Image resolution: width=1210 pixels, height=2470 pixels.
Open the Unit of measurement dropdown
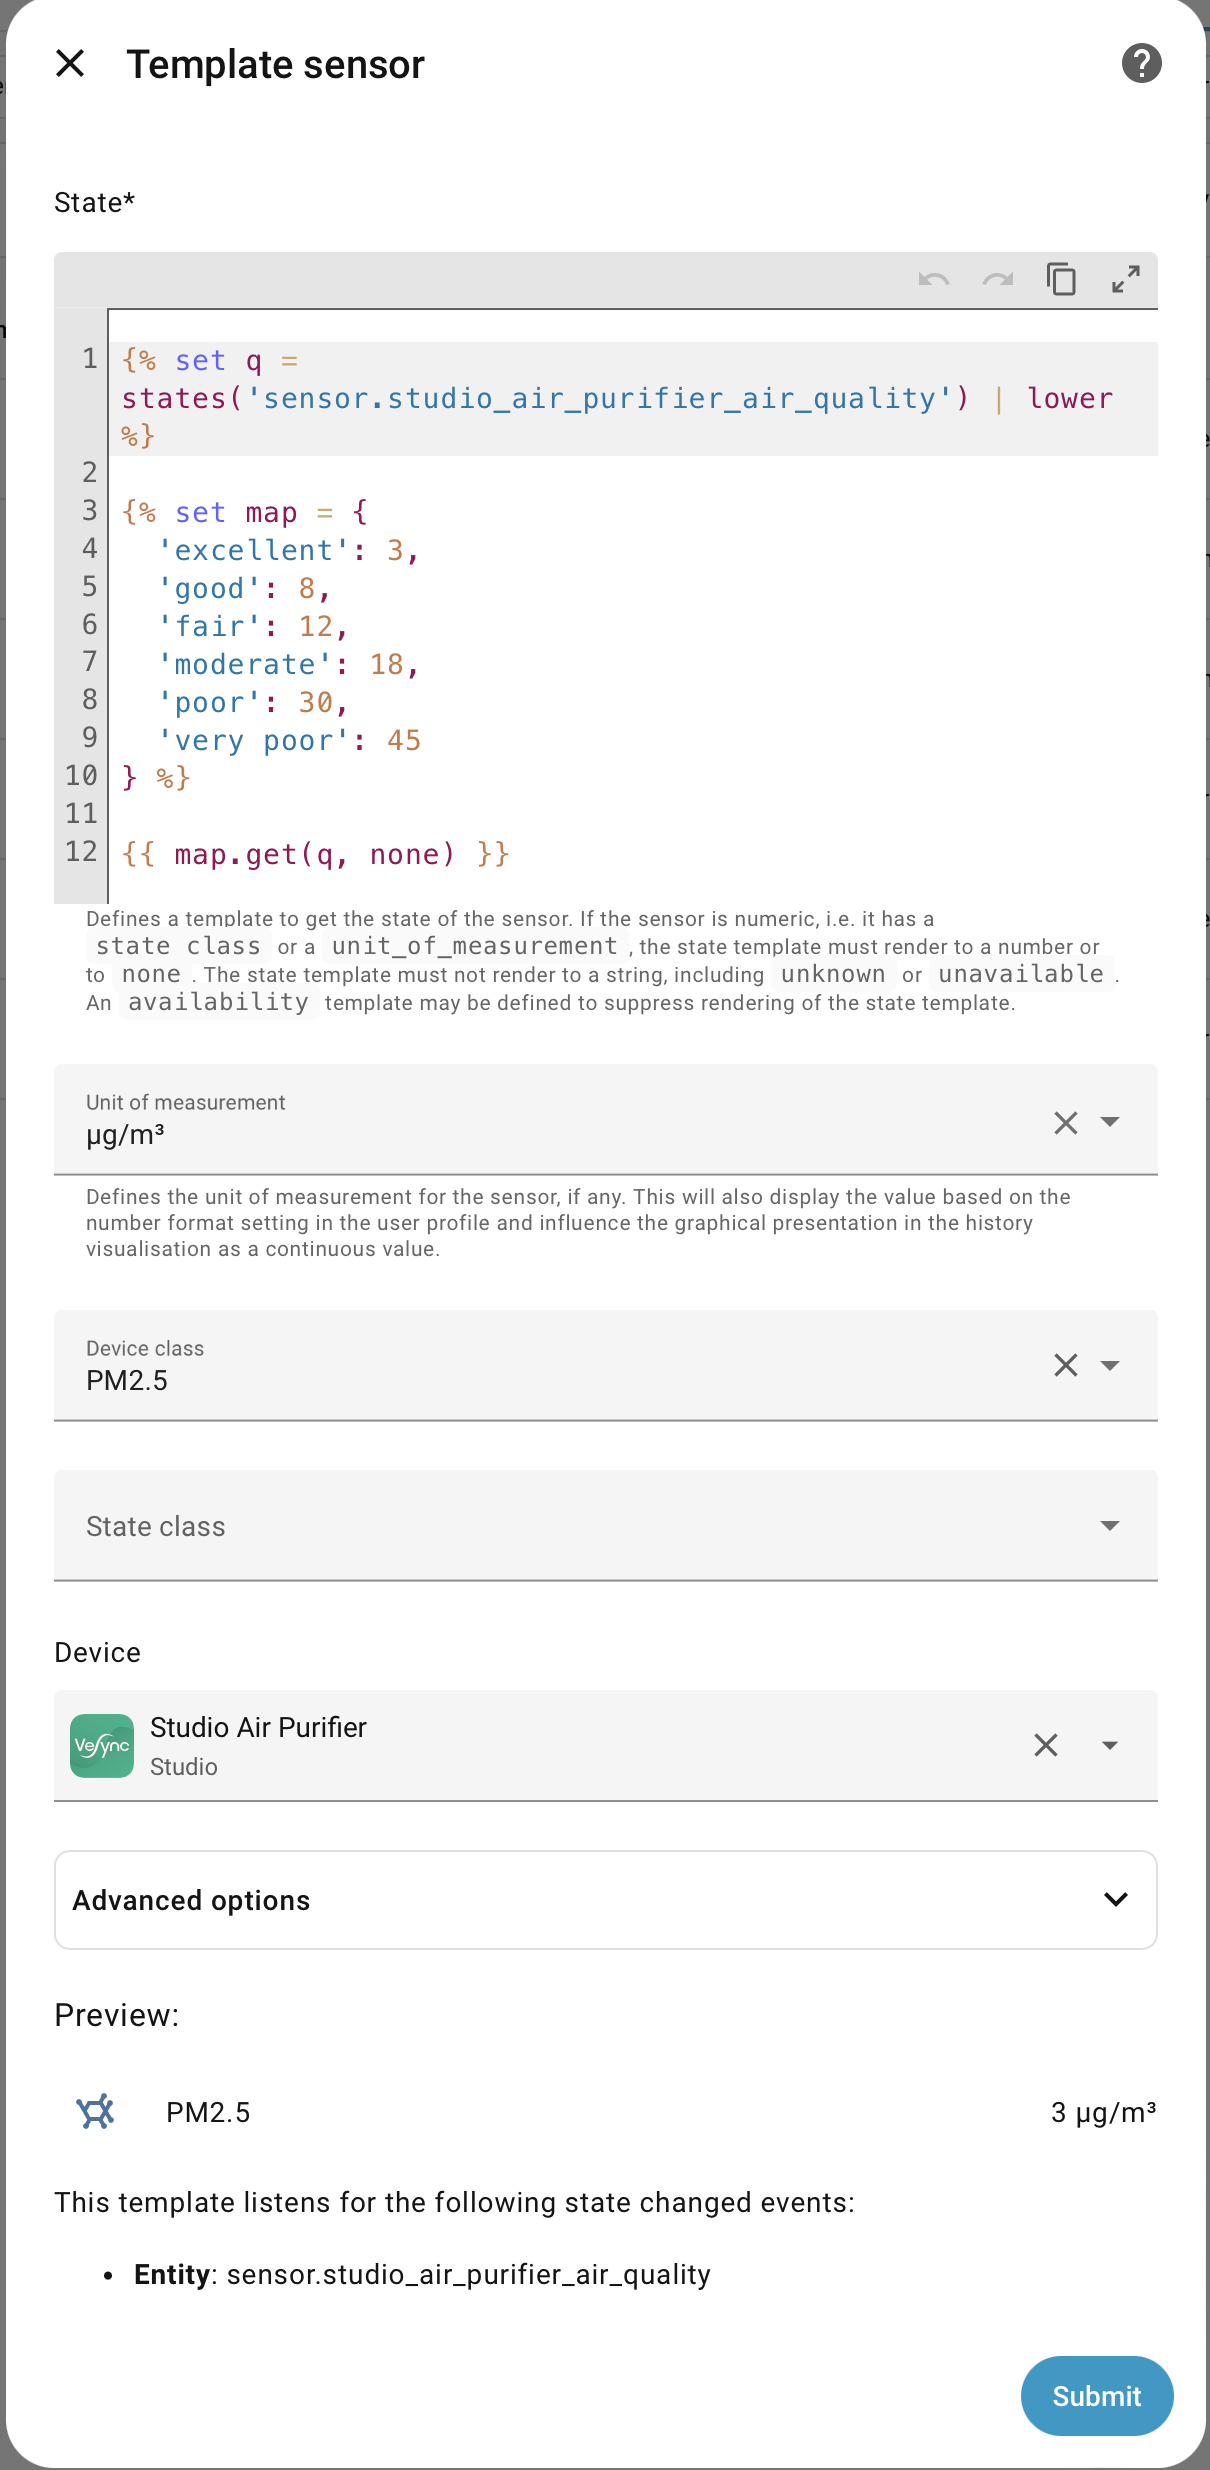1110,1122
